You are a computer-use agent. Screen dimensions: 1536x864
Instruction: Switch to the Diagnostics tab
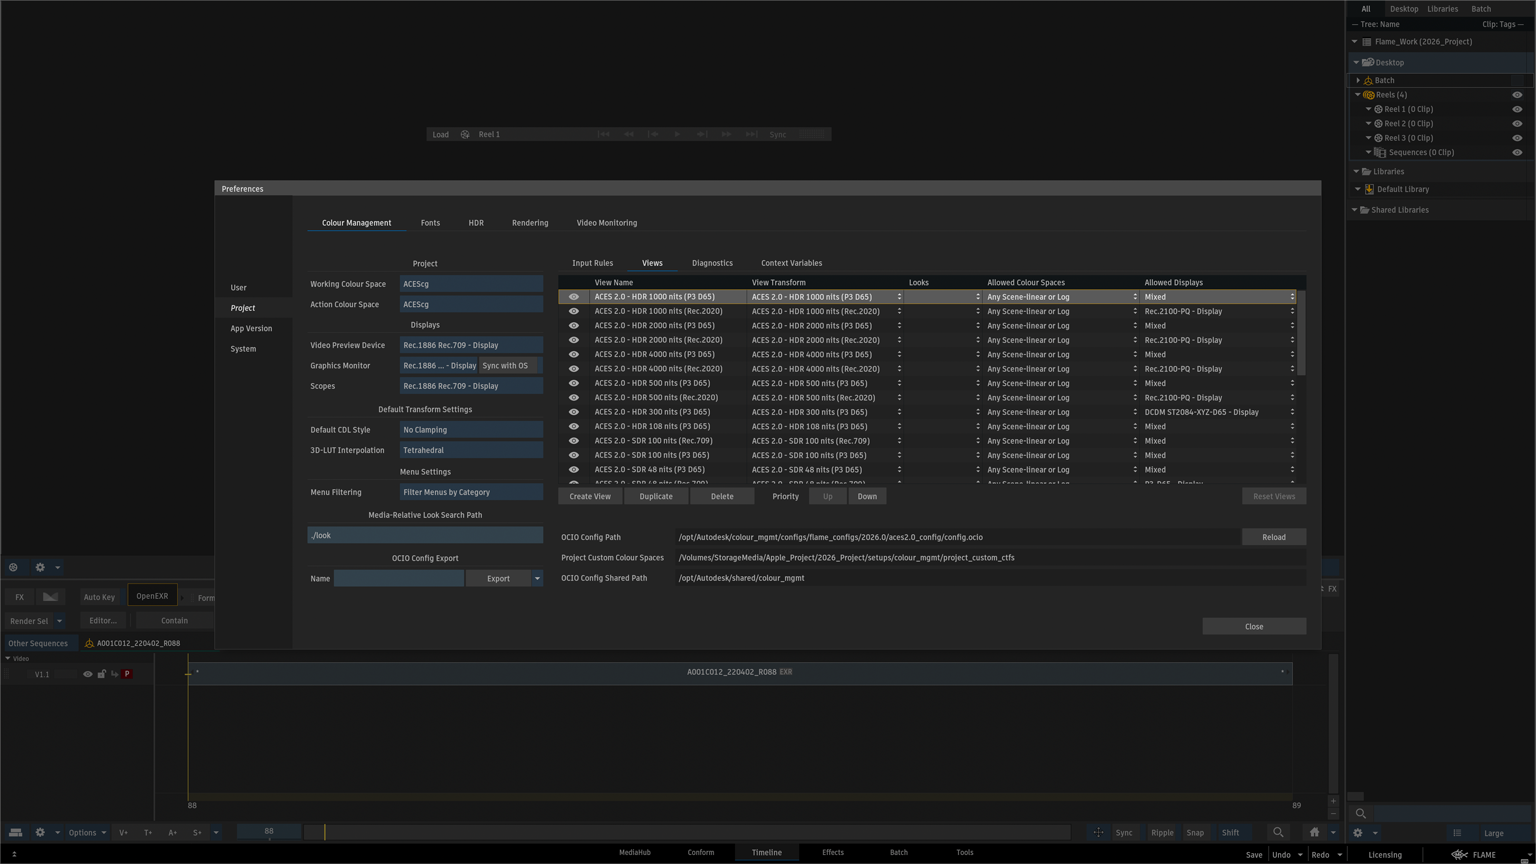[712, 263]
